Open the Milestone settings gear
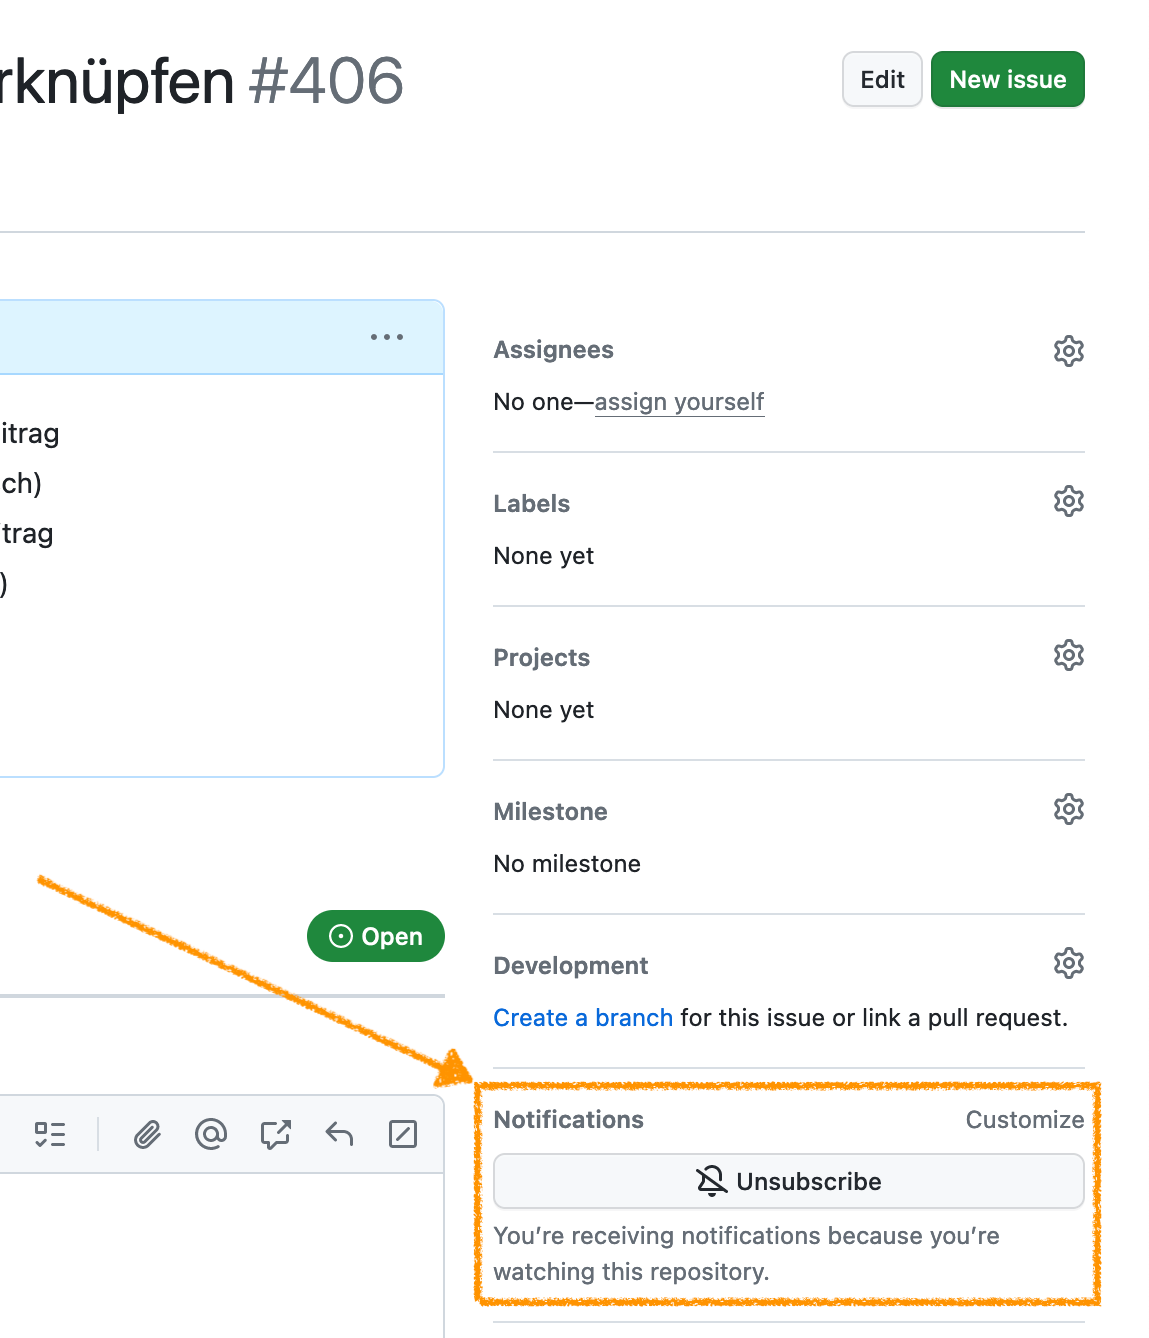 (x=1068, y=809)
